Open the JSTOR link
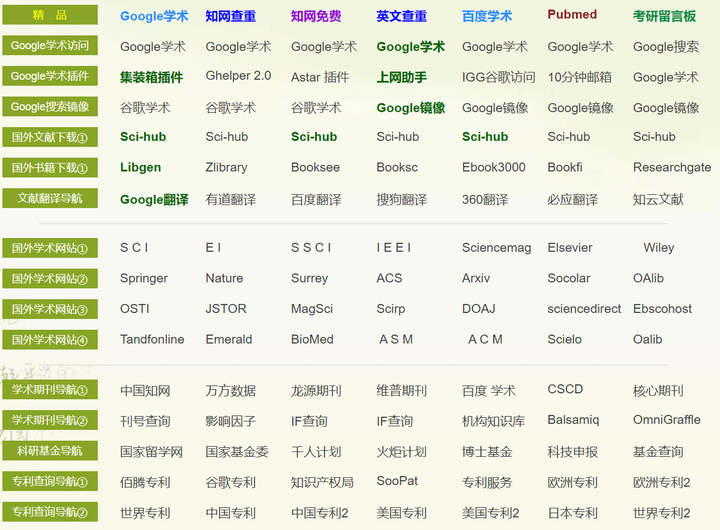This screenshot has height=530, width=720. (x=226, y=309)
